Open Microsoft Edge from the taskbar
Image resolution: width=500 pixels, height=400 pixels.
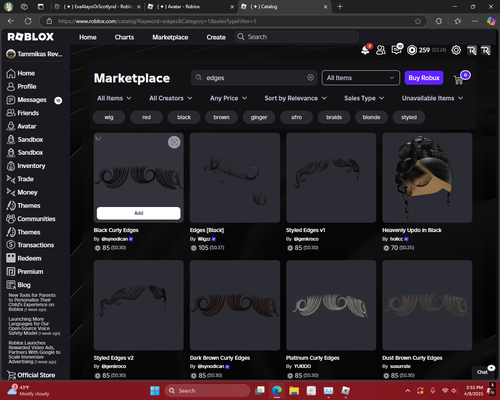[x=277, y=391]
